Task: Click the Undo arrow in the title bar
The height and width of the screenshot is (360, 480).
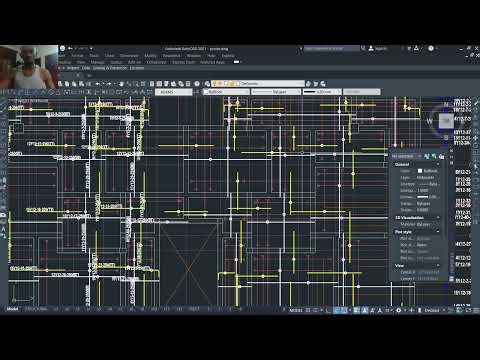Action: [70, 49]
